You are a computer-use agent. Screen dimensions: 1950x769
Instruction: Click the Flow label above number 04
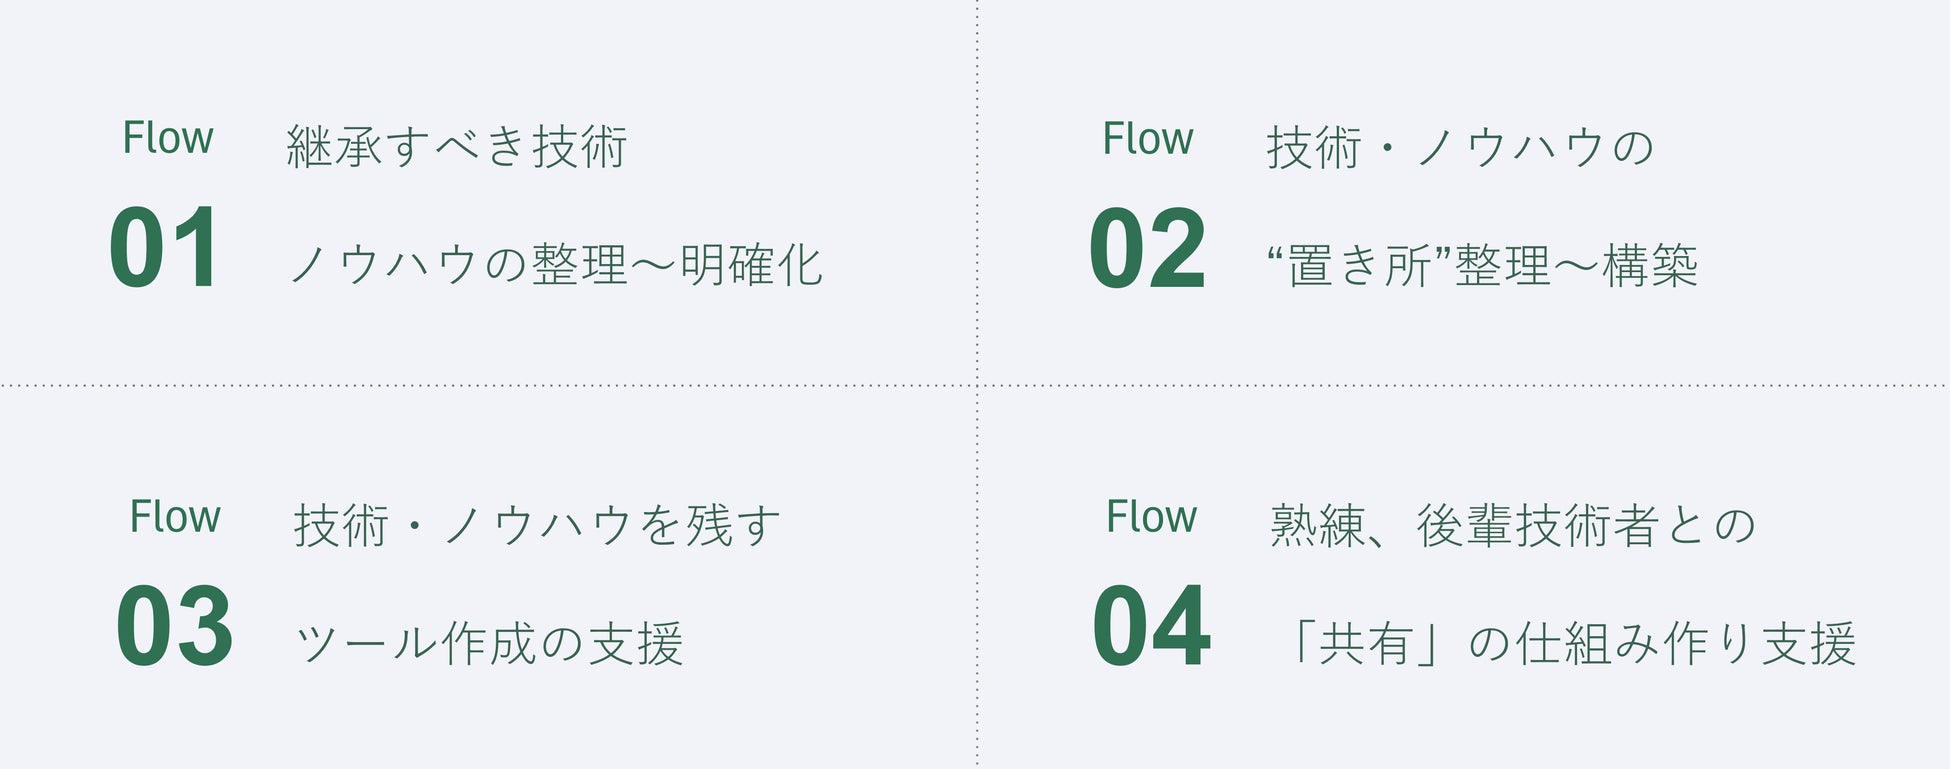click(x=1151, y=517)
